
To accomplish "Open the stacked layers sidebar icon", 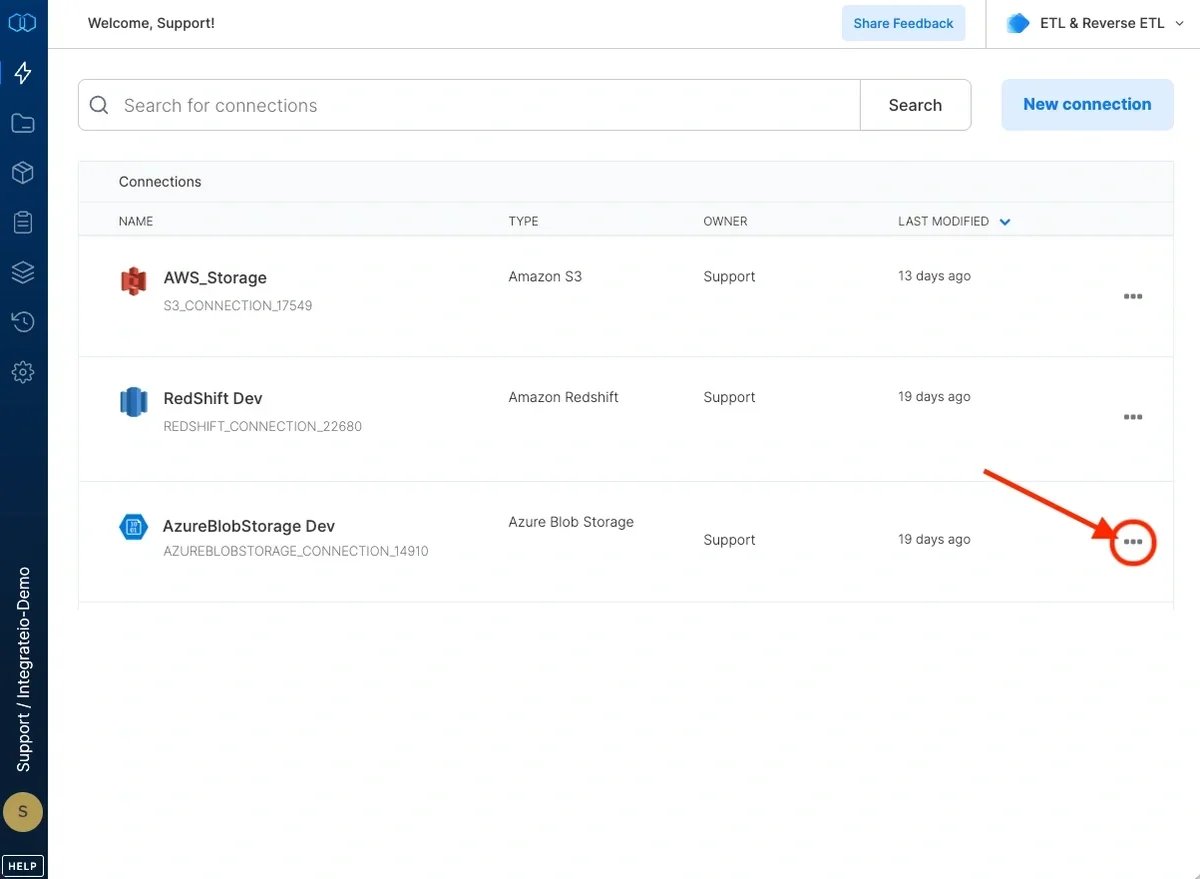I will pos(23,271).
